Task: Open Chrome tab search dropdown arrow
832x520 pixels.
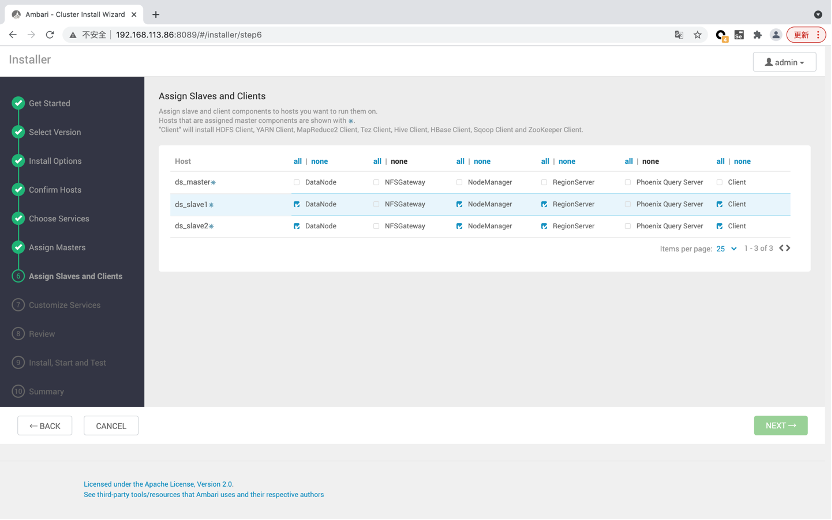Action: pos(819,14)
